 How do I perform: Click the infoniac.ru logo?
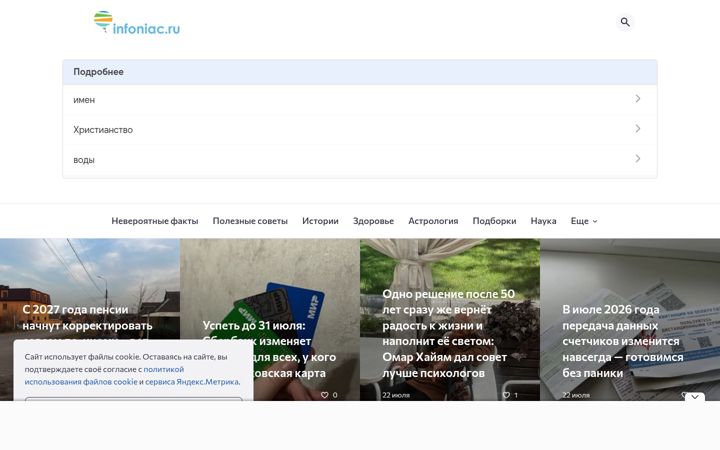click(x=137, y=22)
